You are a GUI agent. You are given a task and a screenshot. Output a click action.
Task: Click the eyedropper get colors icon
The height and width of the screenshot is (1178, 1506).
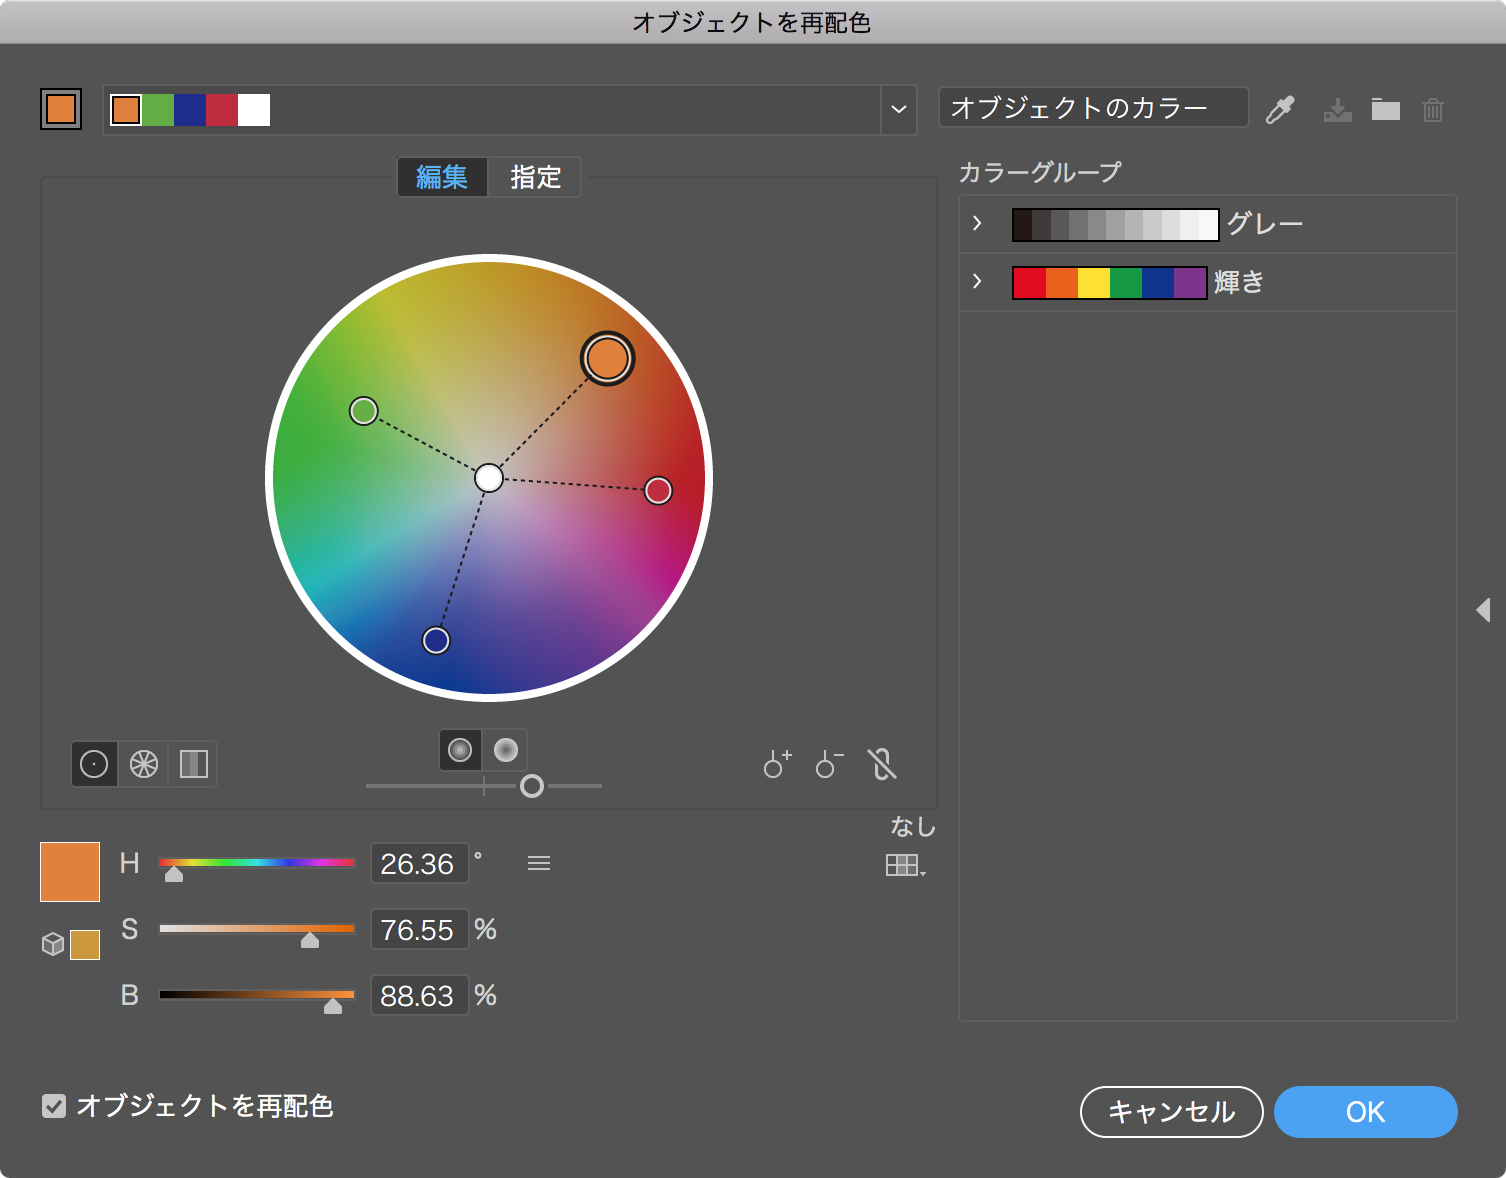pos(1280,109)
